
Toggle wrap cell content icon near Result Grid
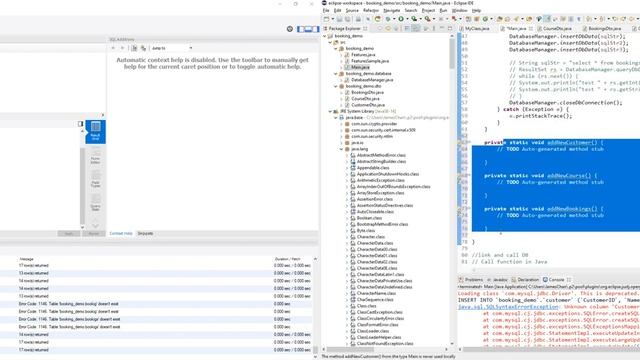click(80, 124)
